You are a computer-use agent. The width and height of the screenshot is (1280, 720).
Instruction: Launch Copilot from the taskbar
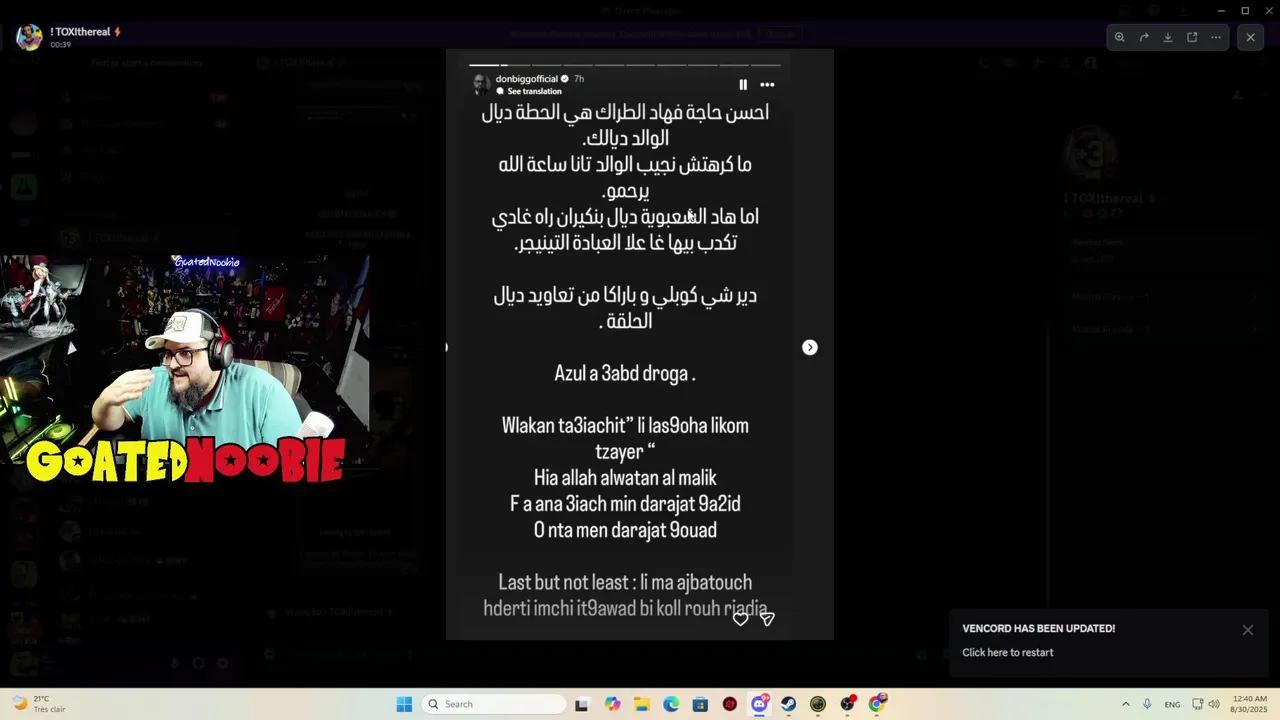pyautogui.click(x=612, y=704)
